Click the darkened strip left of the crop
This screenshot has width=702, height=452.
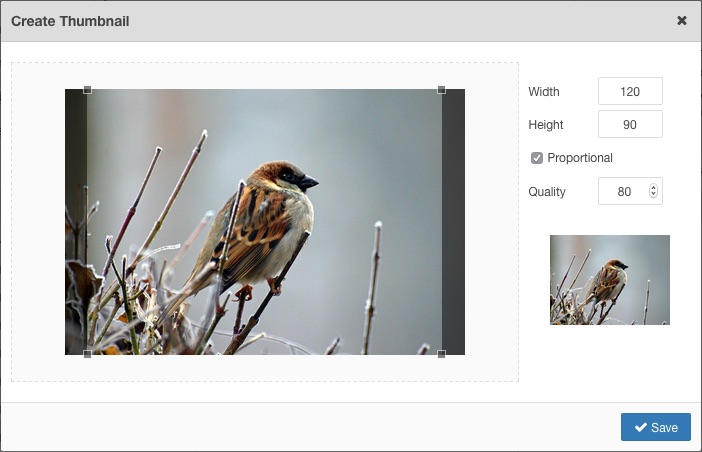[76, 222]
